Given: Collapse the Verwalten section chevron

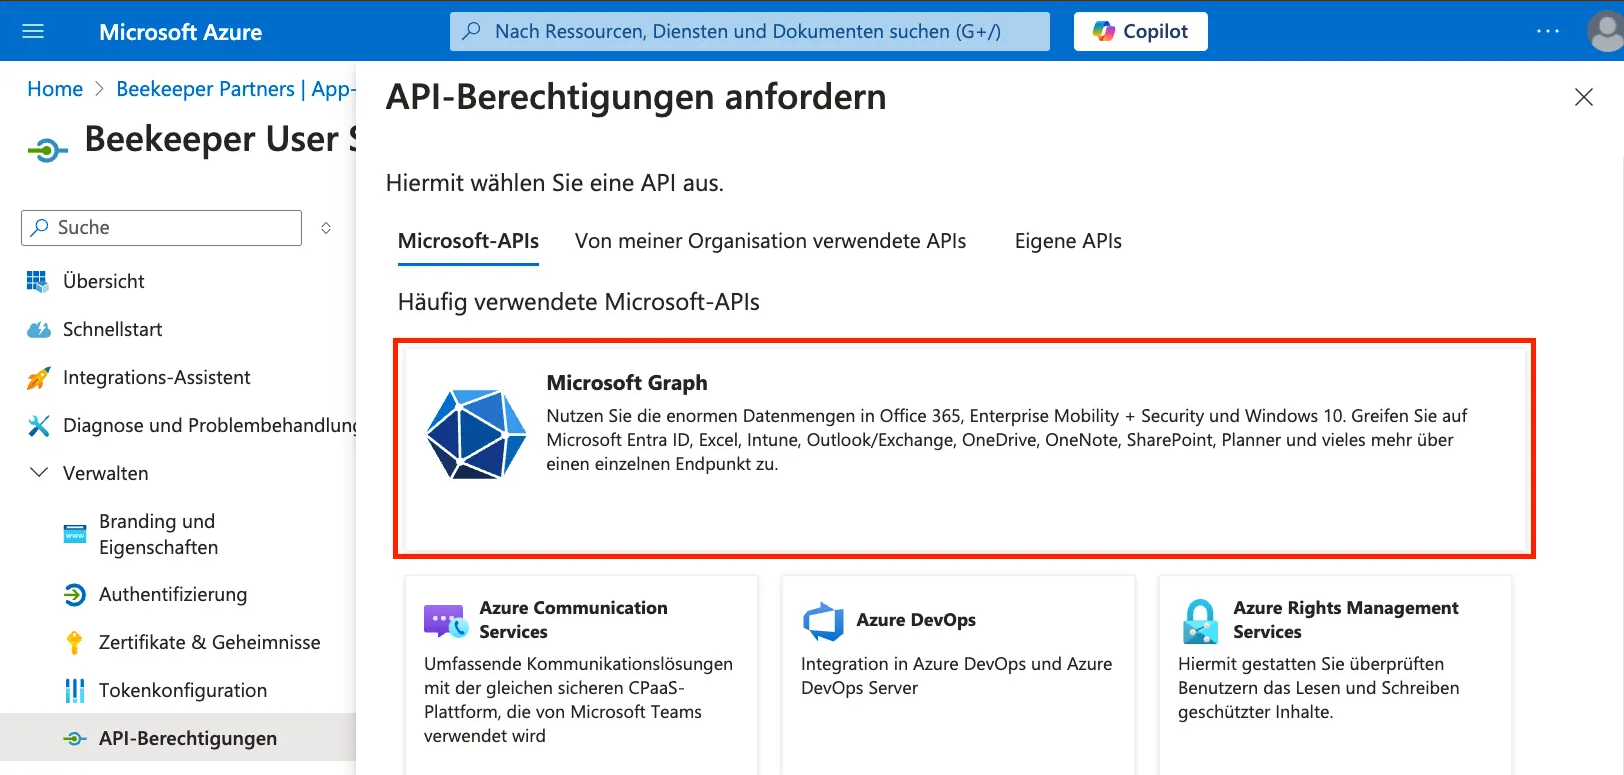Looking at the screenshot, I should coord(39,472).
